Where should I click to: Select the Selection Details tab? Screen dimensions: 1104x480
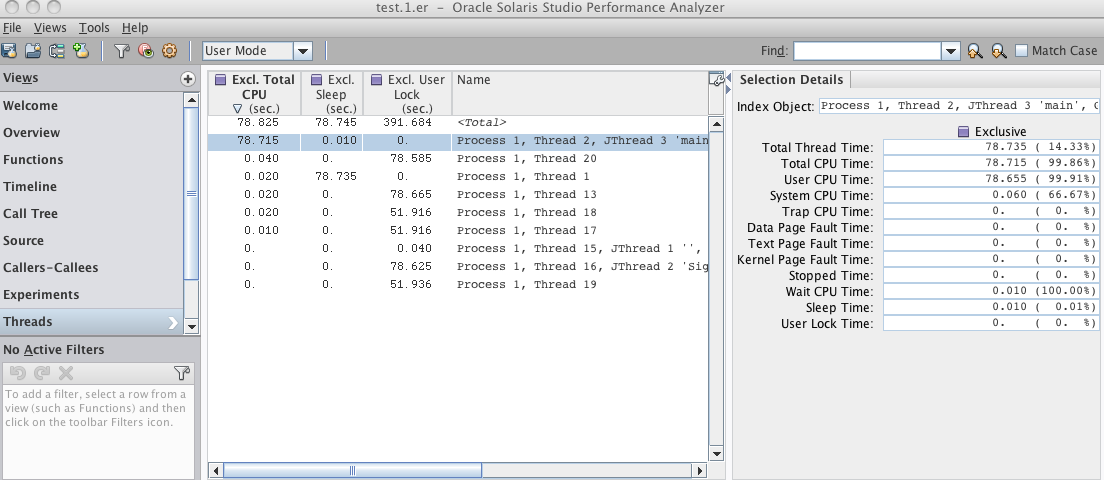point(791,80)
